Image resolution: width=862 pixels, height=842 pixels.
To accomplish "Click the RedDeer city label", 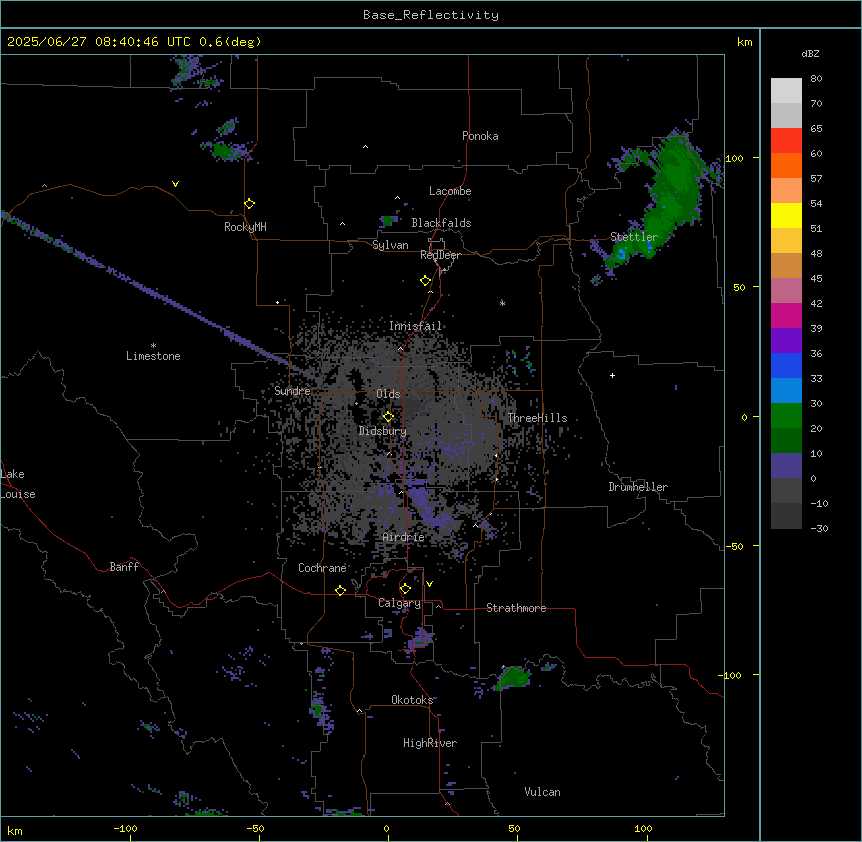I will (440, 255).
